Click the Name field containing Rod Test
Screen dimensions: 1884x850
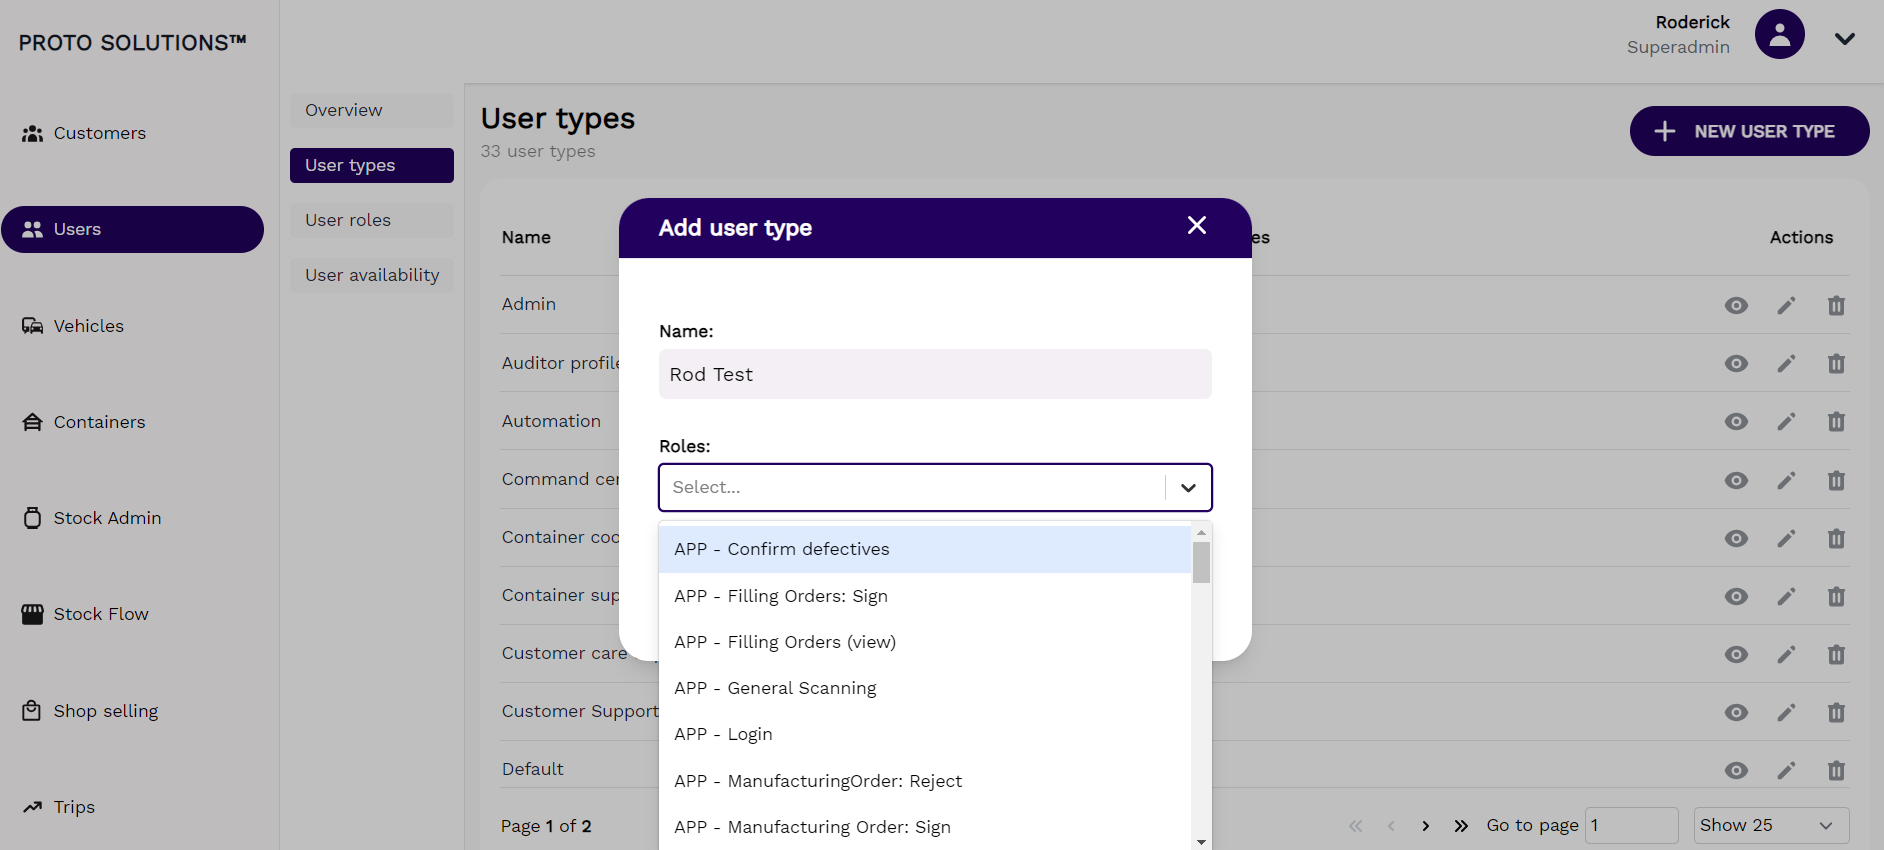(935, 374)
